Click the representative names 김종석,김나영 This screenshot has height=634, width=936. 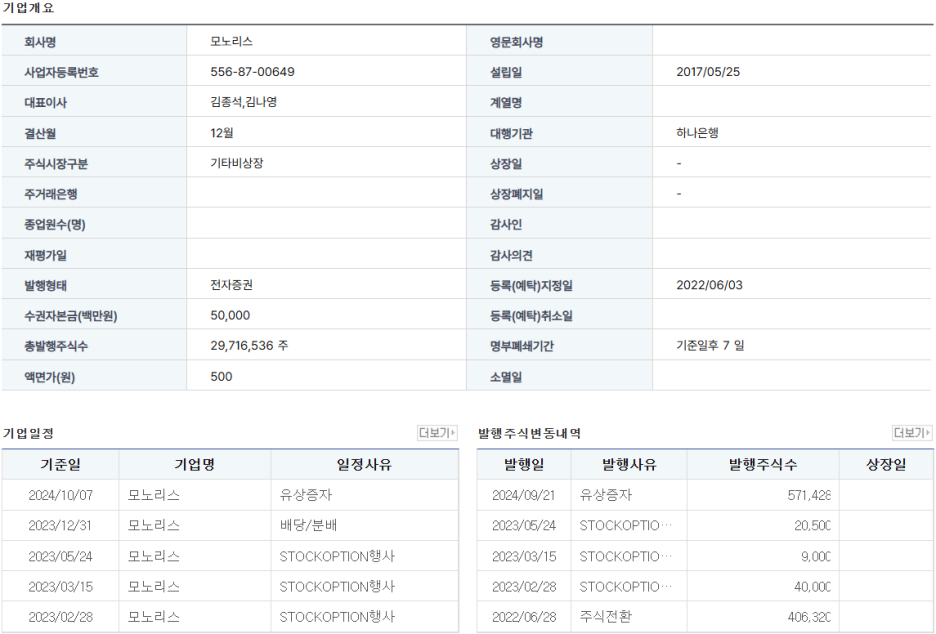[244, 103]
